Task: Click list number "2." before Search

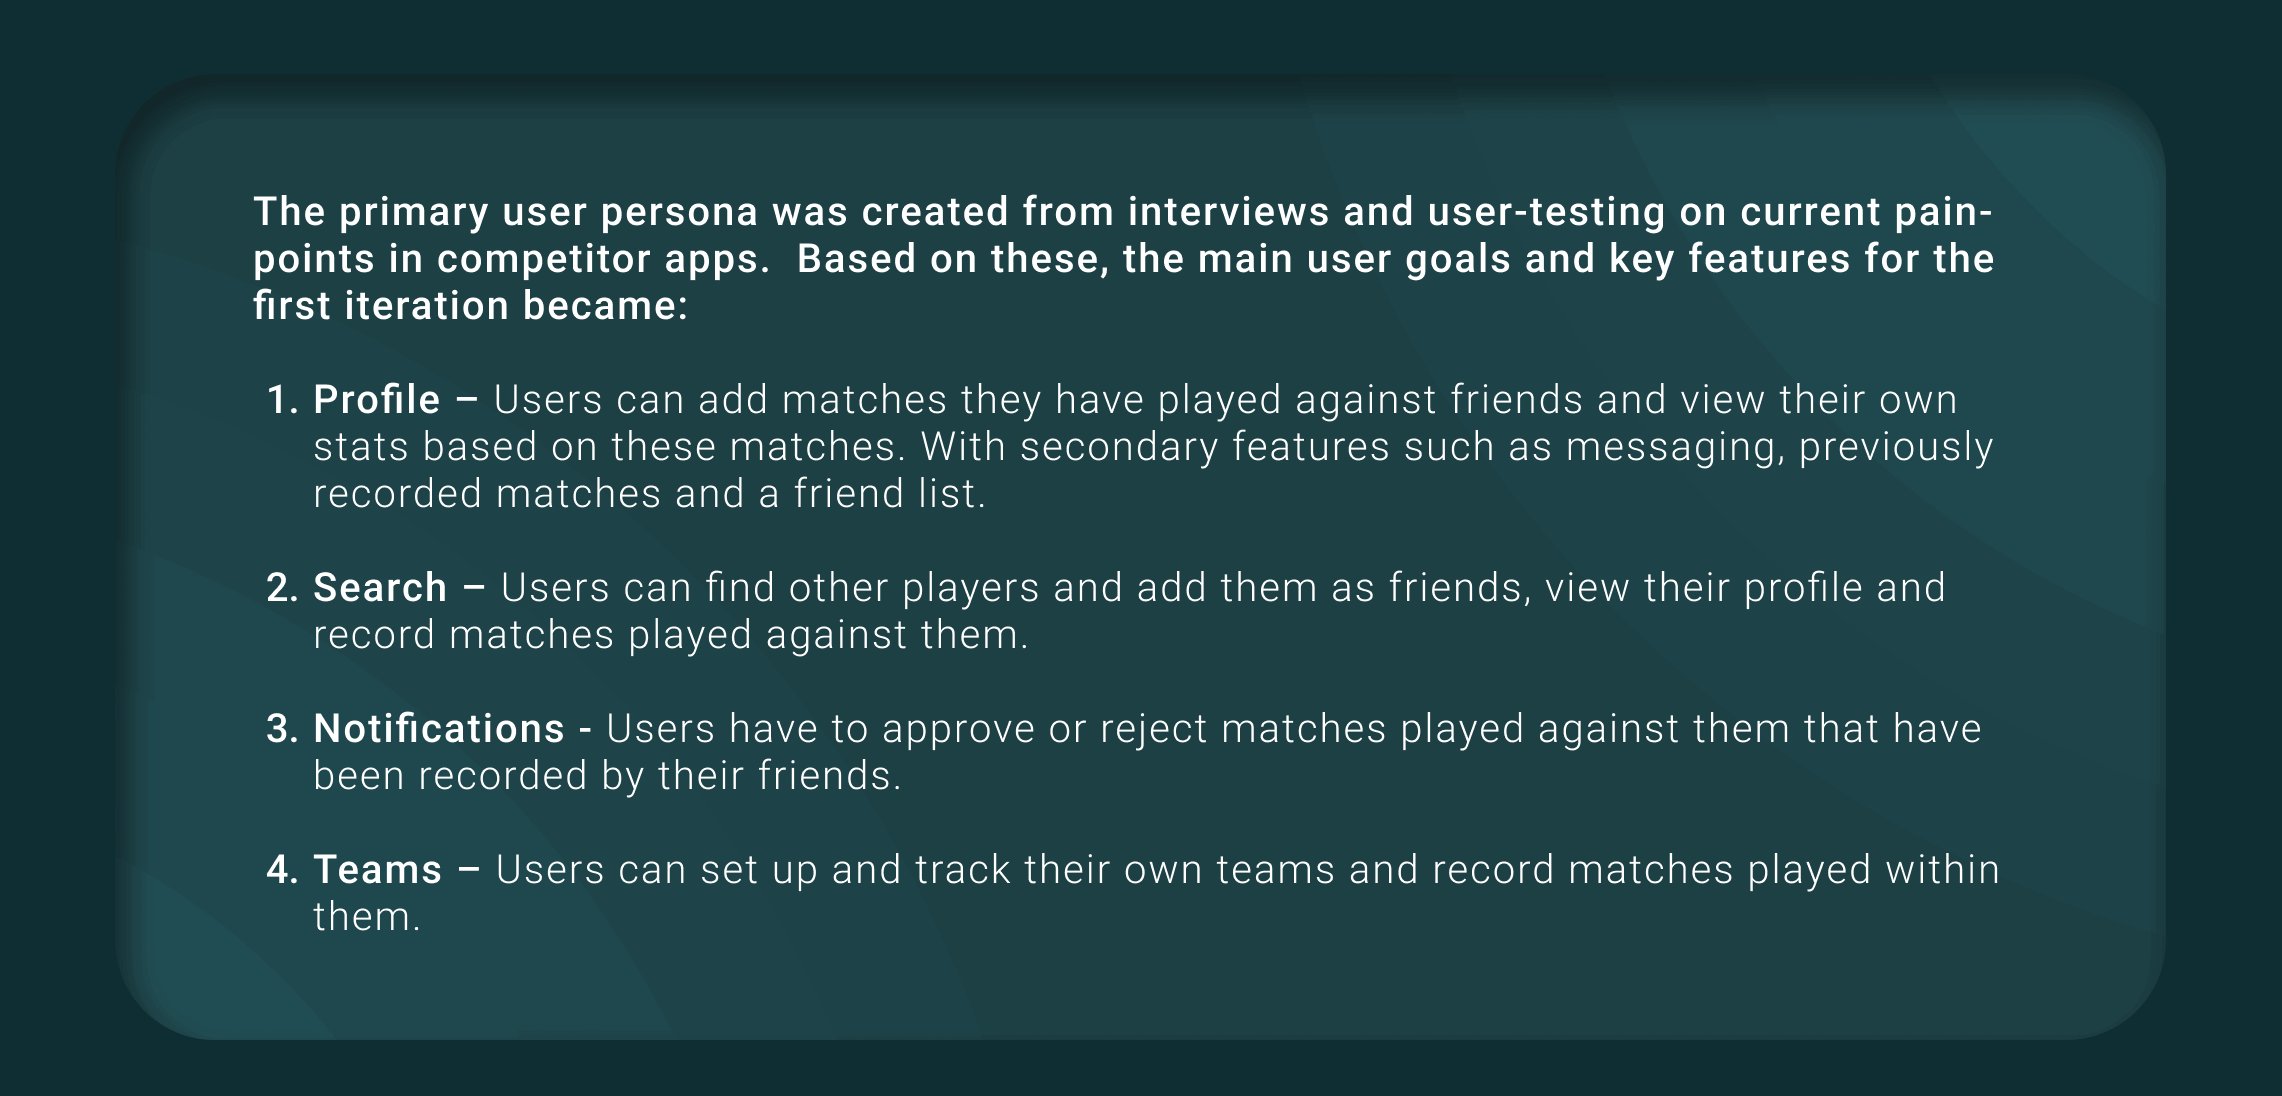Action: tap(283, 588)
